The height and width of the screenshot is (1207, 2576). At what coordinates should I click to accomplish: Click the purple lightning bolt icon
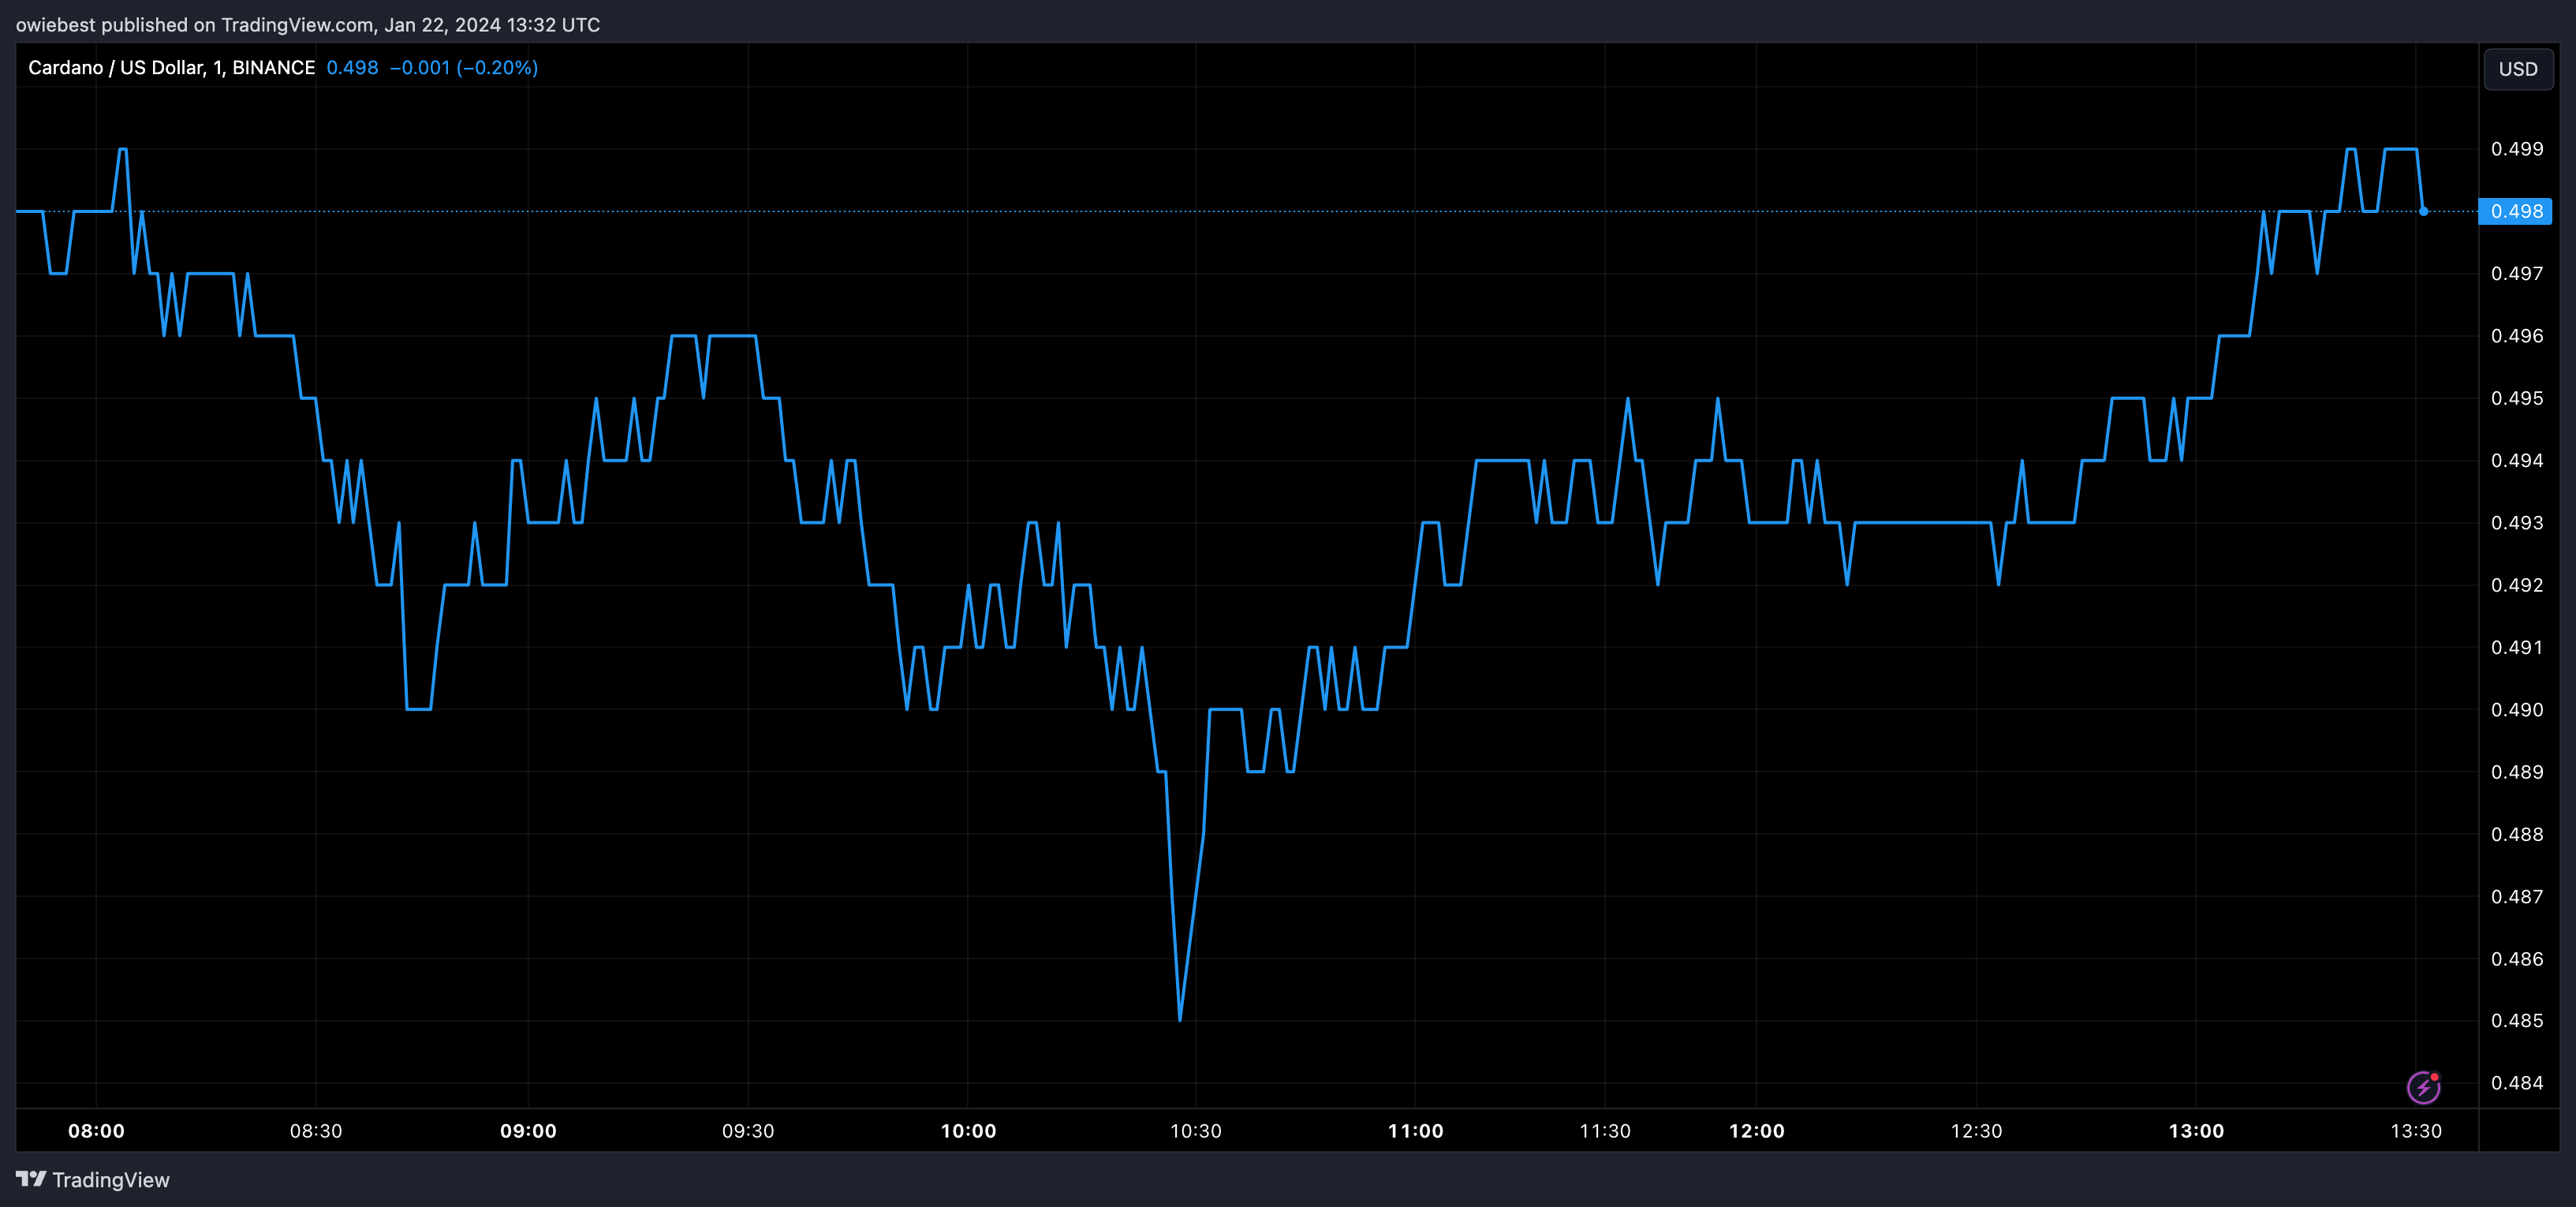point(2423,1087)
